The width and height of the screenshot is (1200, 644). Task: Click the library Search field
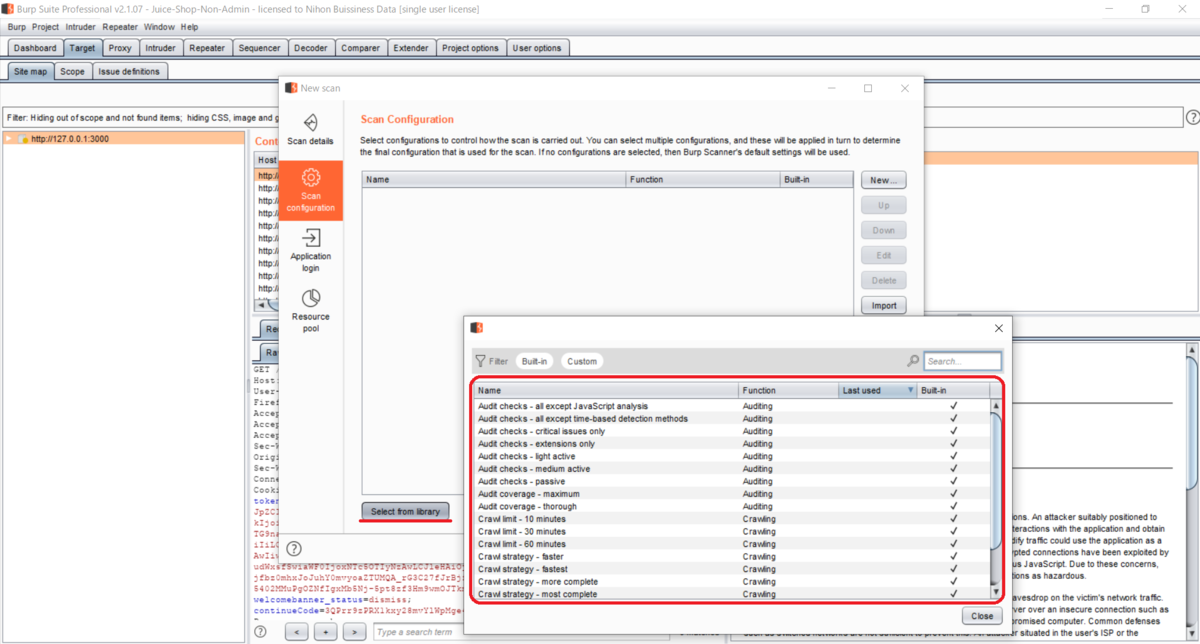point(962,361)
